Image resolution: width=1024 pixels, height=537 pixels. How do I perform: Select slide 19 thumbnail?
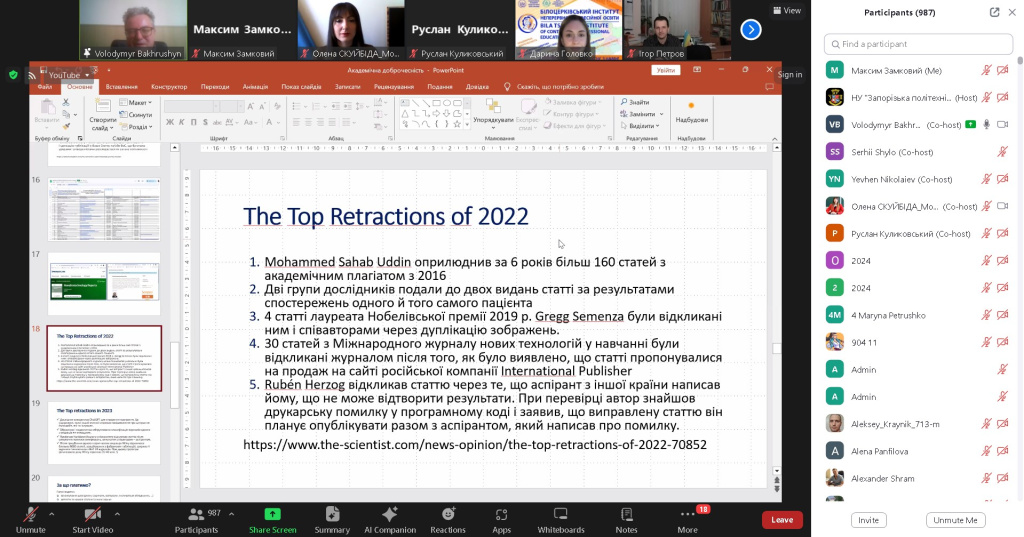(104, 432)
